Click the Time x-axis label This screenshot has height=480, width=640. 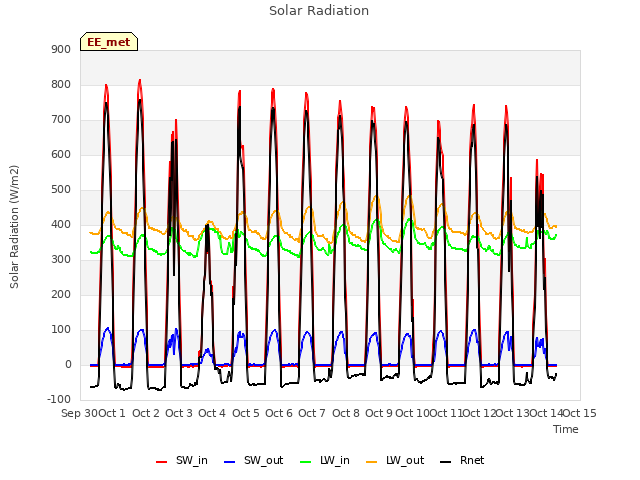coord(566,429)
